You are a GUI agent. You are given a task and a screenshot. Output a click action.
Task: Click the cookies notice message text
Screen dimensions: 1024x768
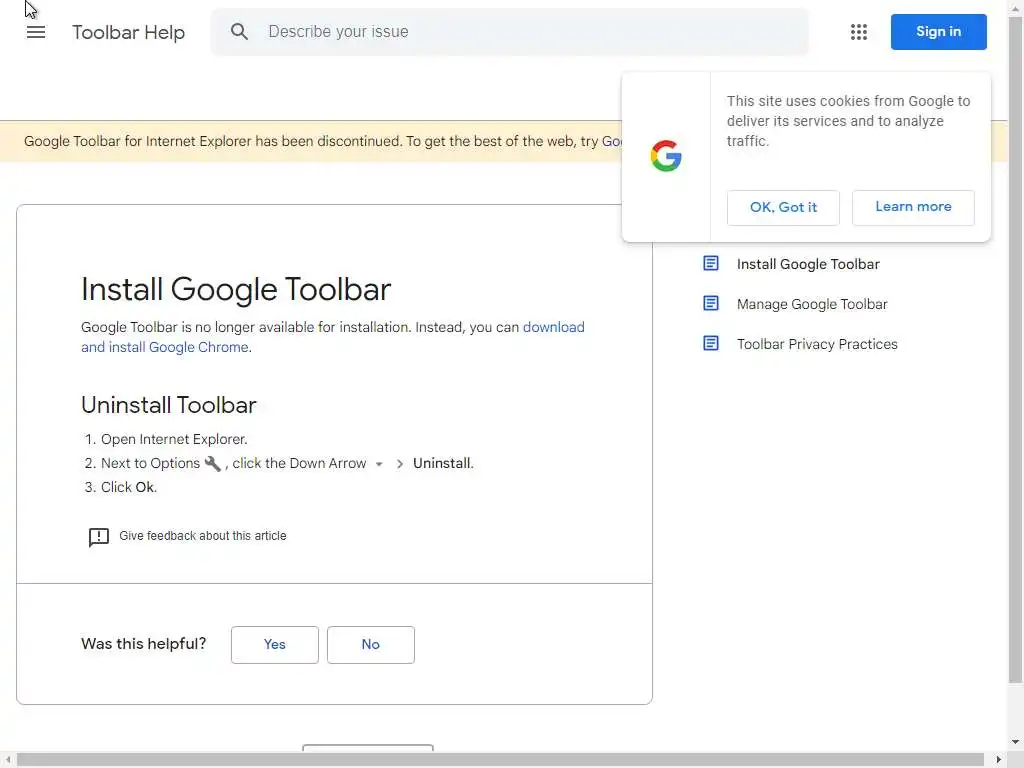click(x=848, y=121)
